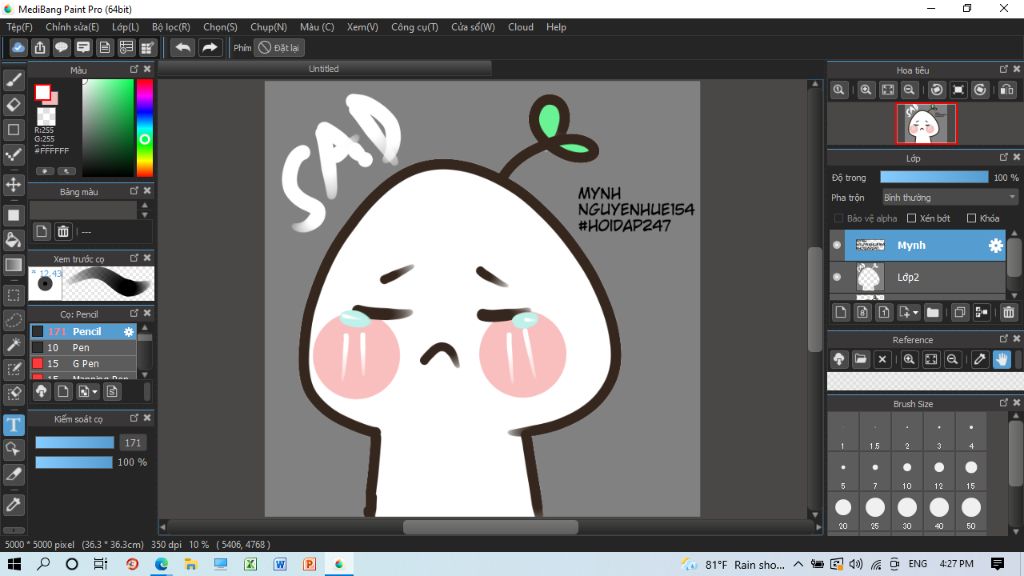1024x576 pixels.
Task: Click the rainbow hue color bar
Action: point(144,128)
